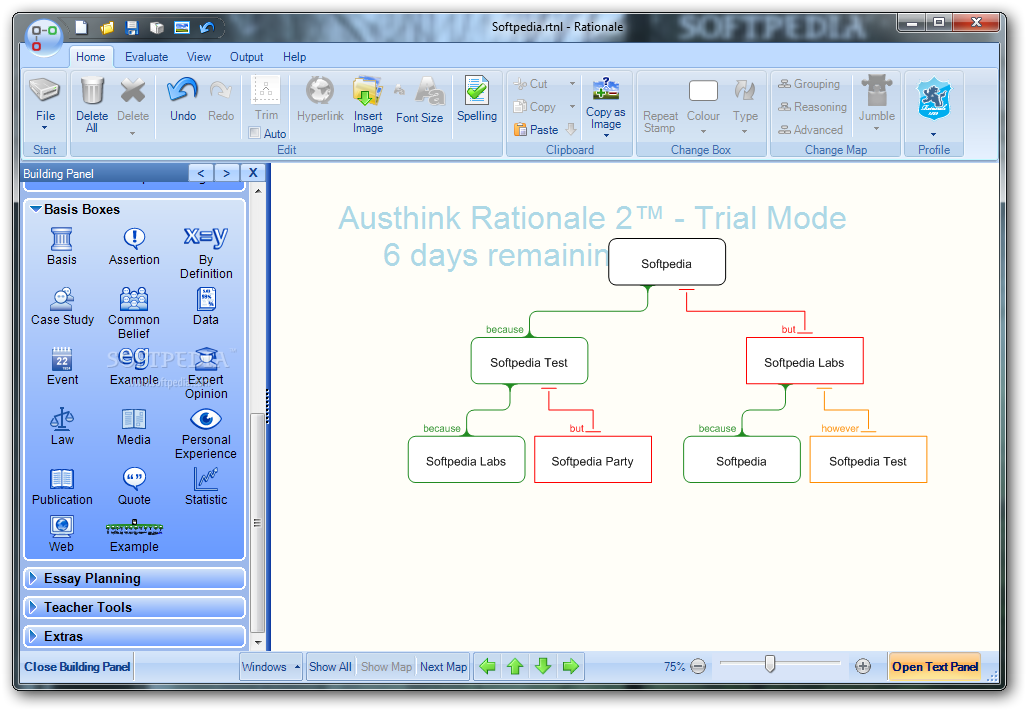The image size is (1027, 711).
Task: Click the new document icon in title bar
Action: (82, 27)
